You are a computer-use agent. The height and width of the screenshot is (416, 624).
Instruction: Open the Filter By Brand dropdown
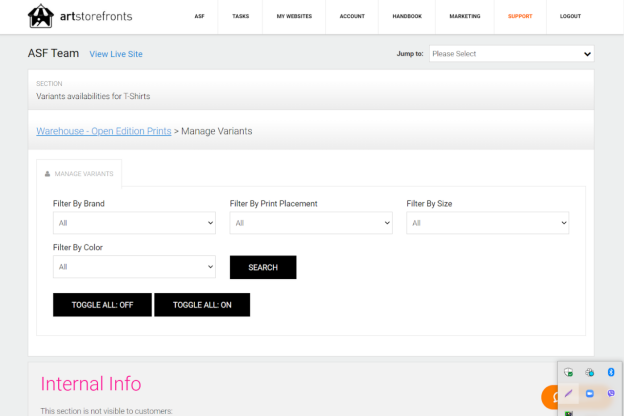coord(134,223)
